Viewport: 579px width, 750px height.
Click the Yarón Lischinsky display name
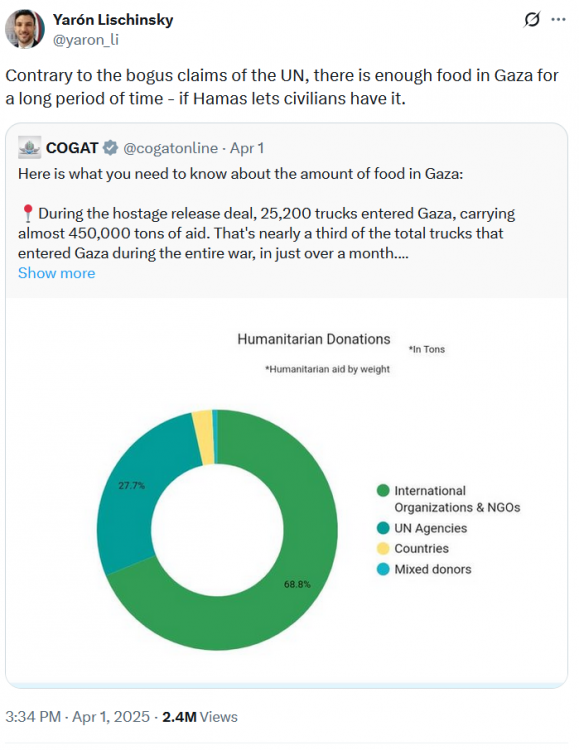click(x=113, y=20)
